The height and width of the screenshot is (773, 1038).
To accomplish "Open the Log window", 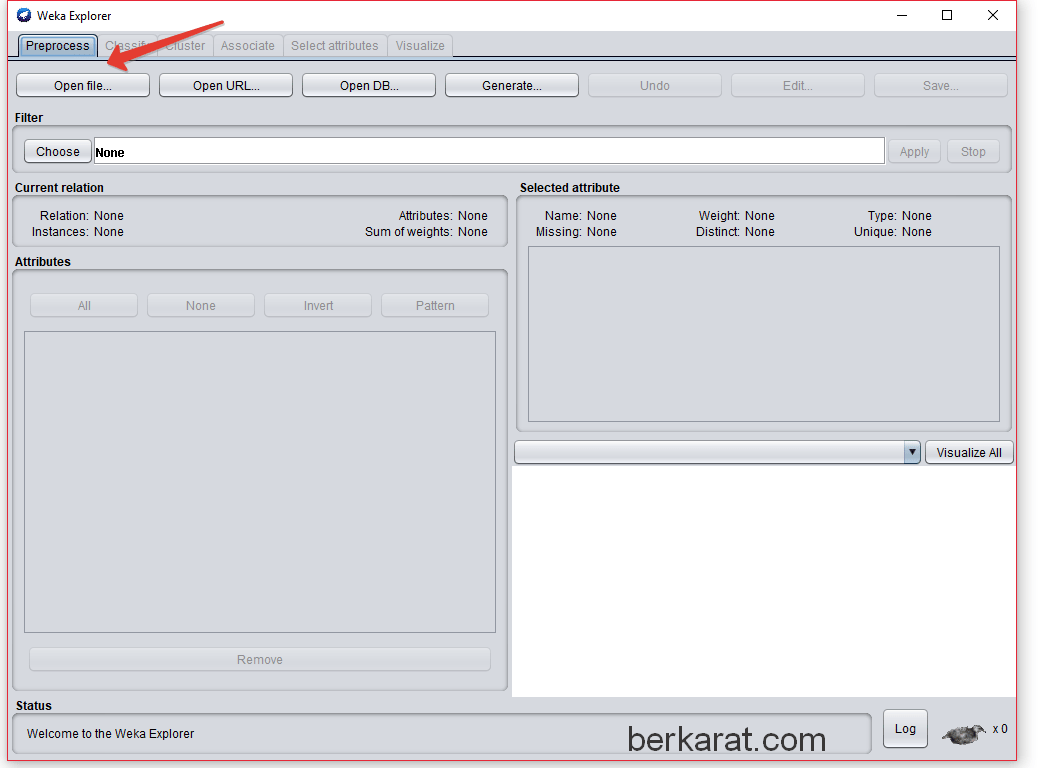I will pos(905,729).
